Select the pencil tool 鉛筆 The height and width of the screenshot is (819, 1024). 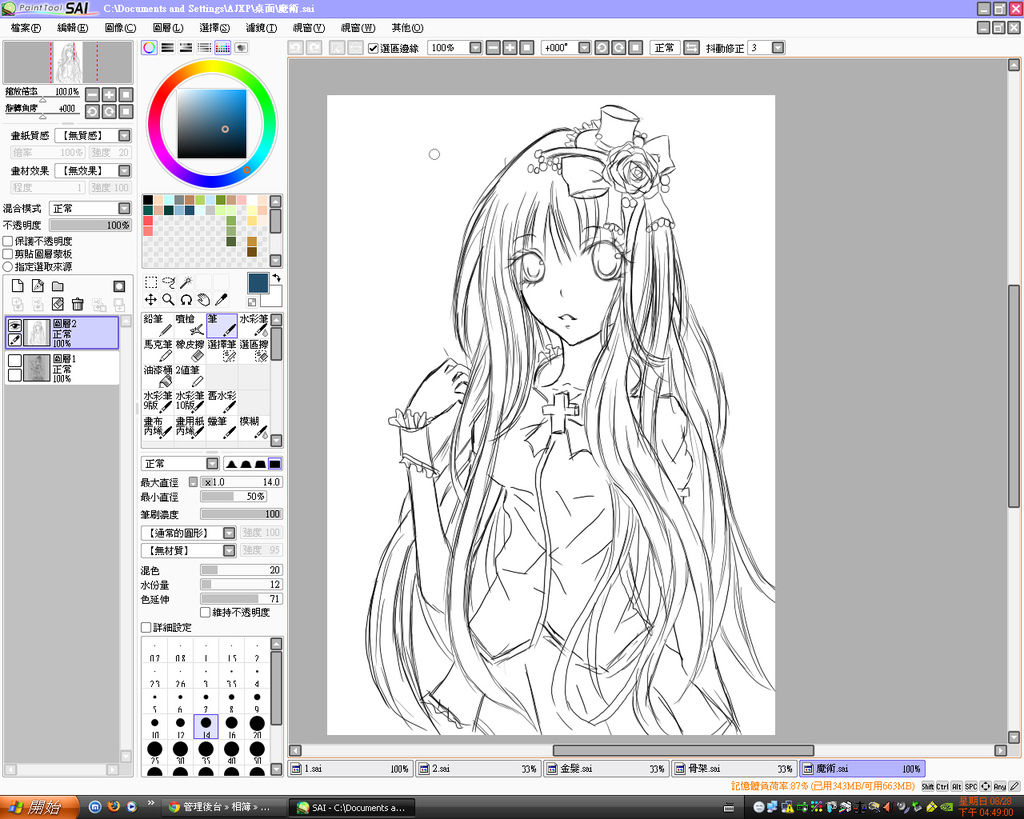[x=157, y=325]
